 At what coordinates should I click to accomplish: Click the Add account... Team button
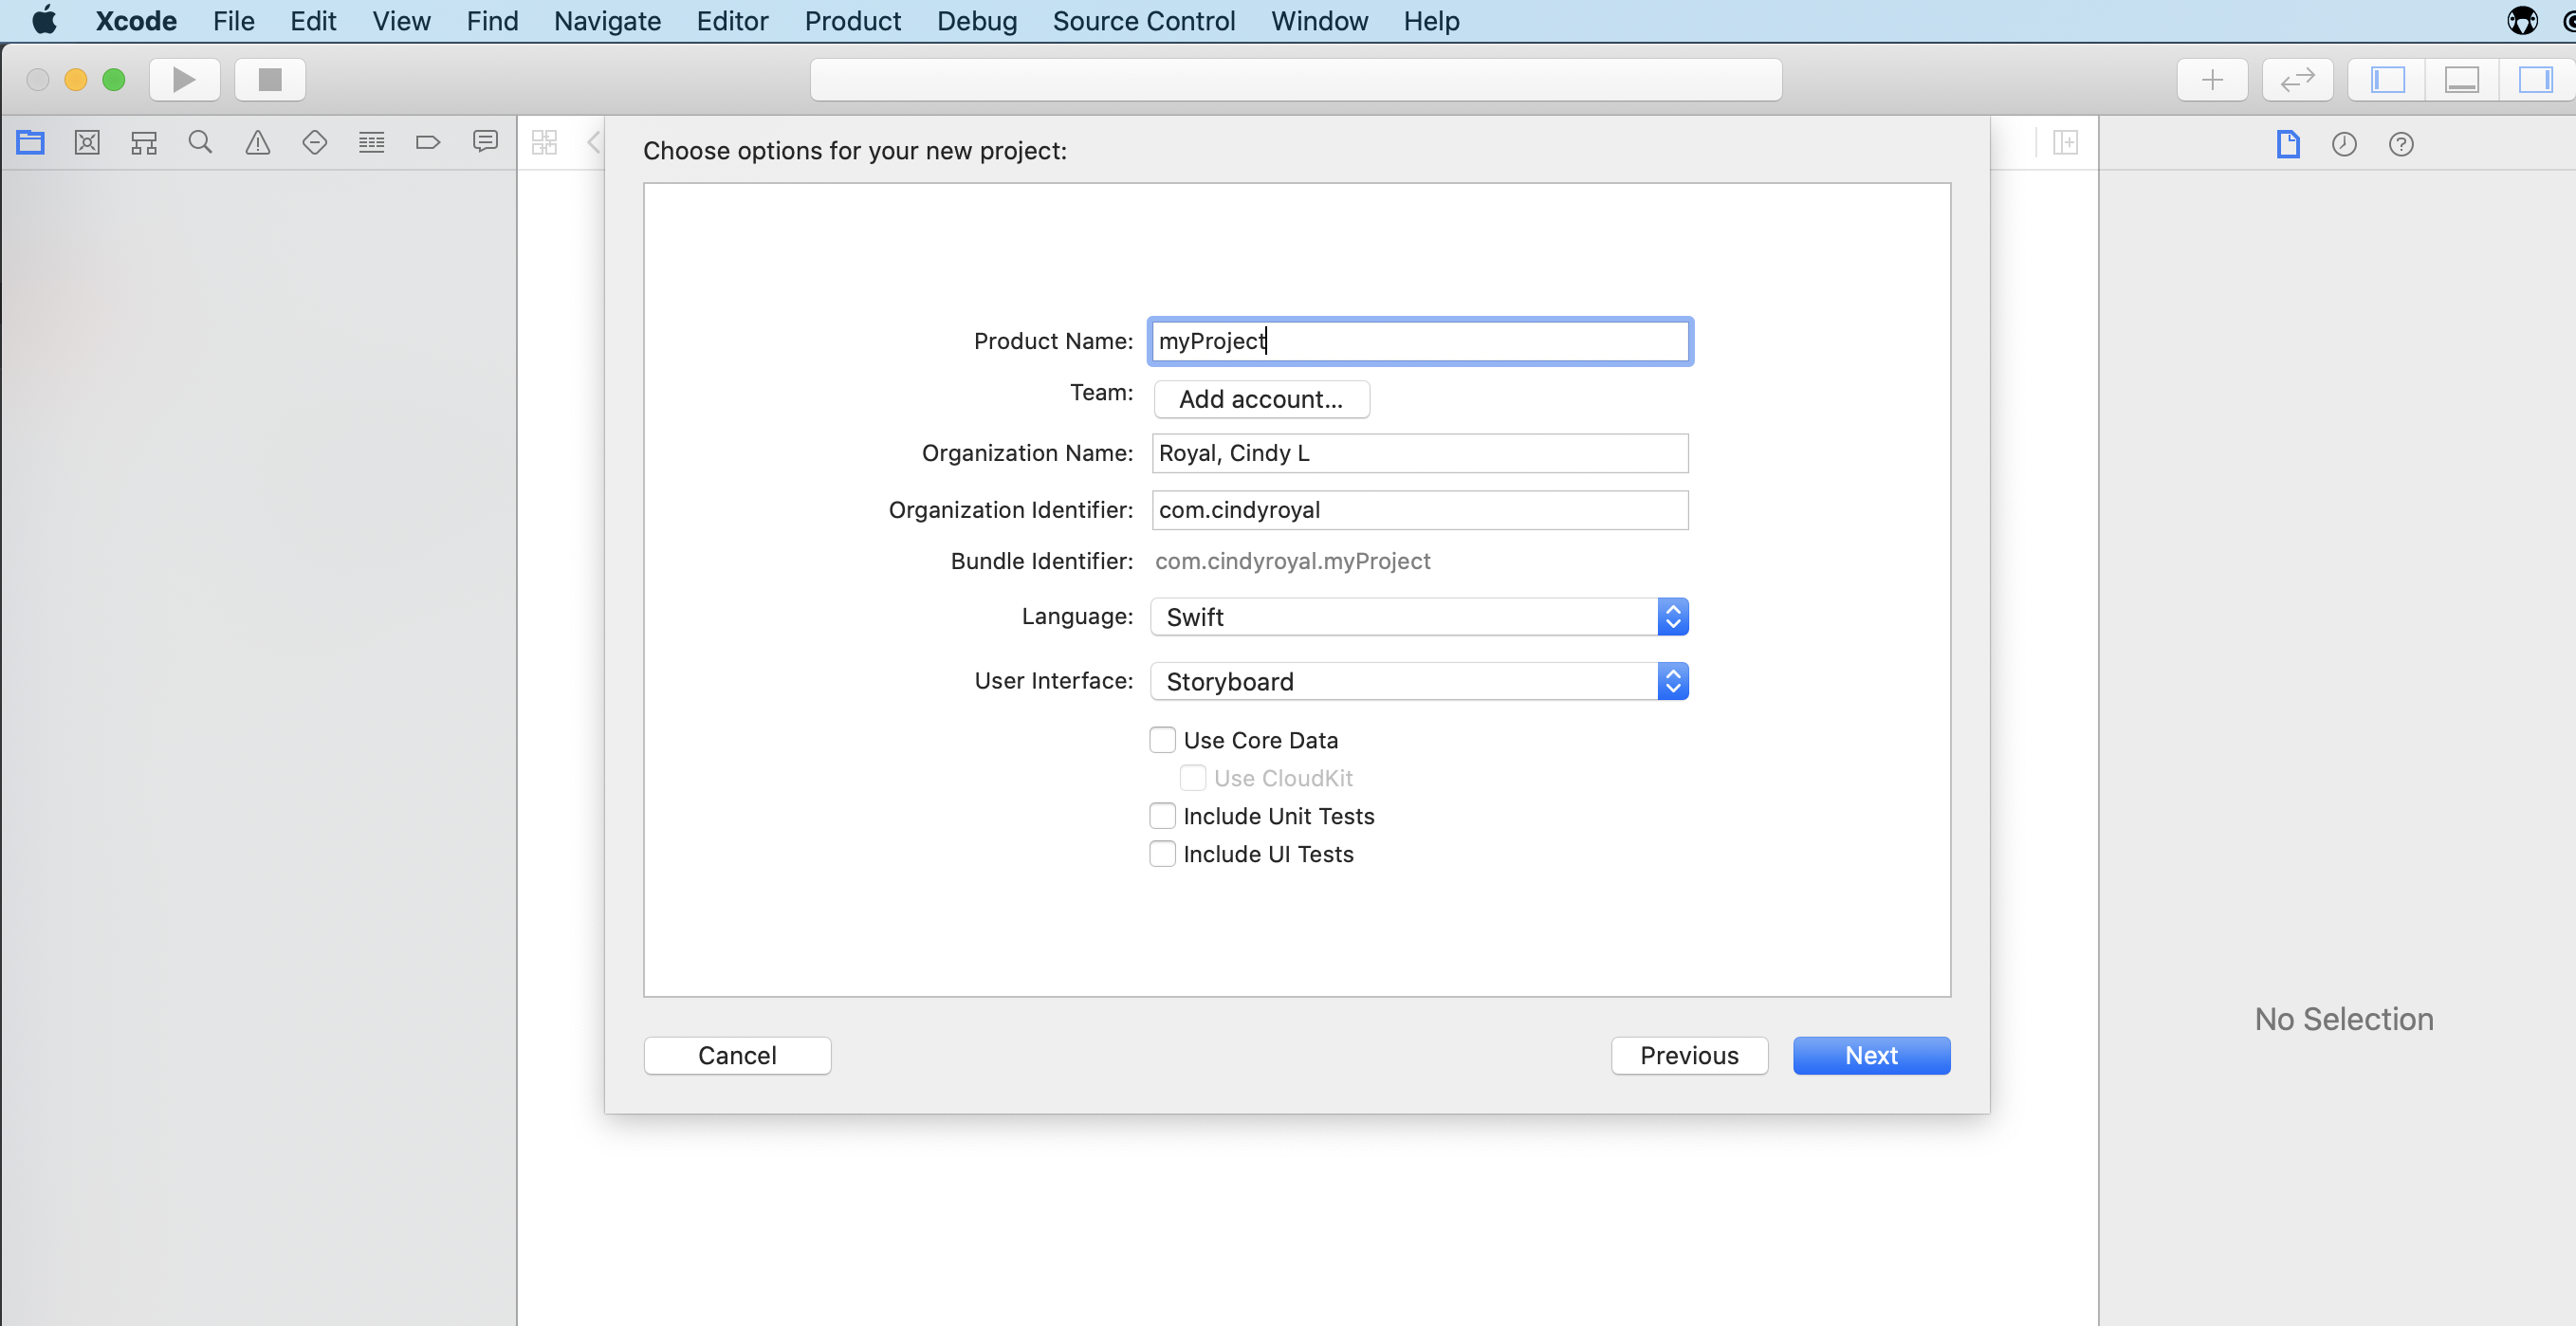(x=1261, y=399)
